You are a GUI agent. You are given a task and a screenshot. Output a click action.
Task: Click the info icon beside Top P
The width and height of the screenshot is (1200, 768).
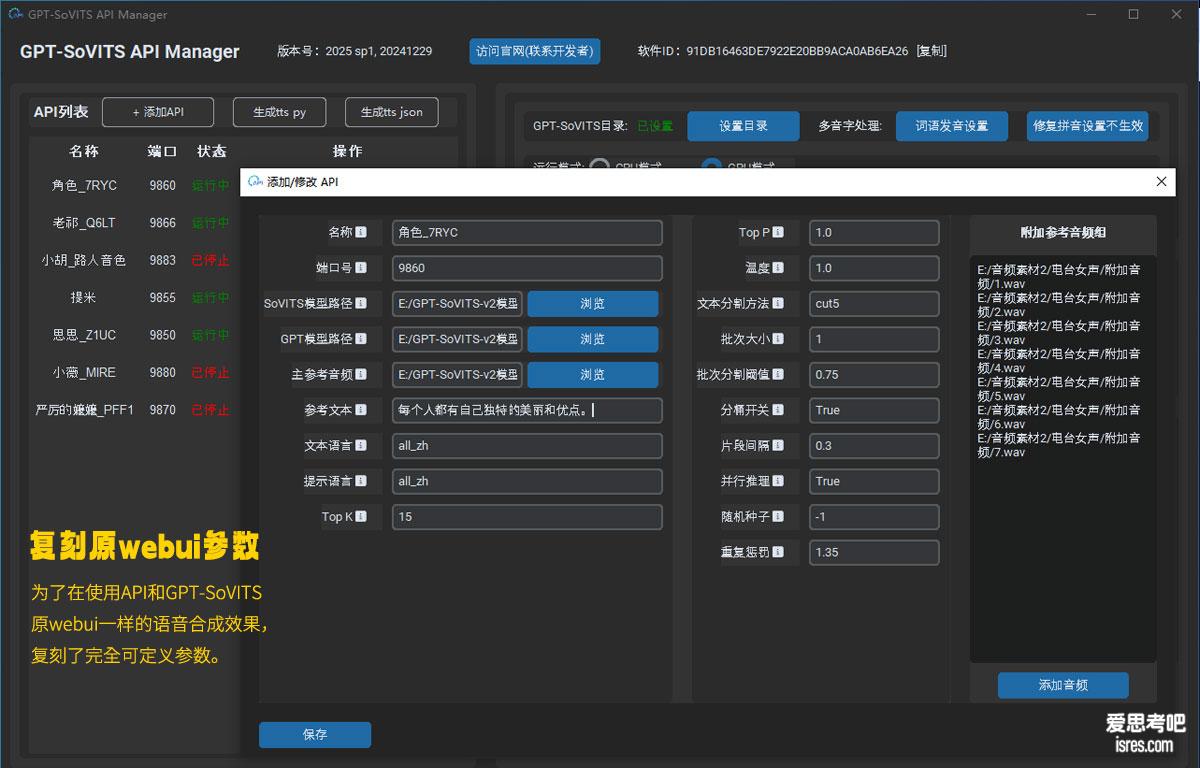(778, 232)
